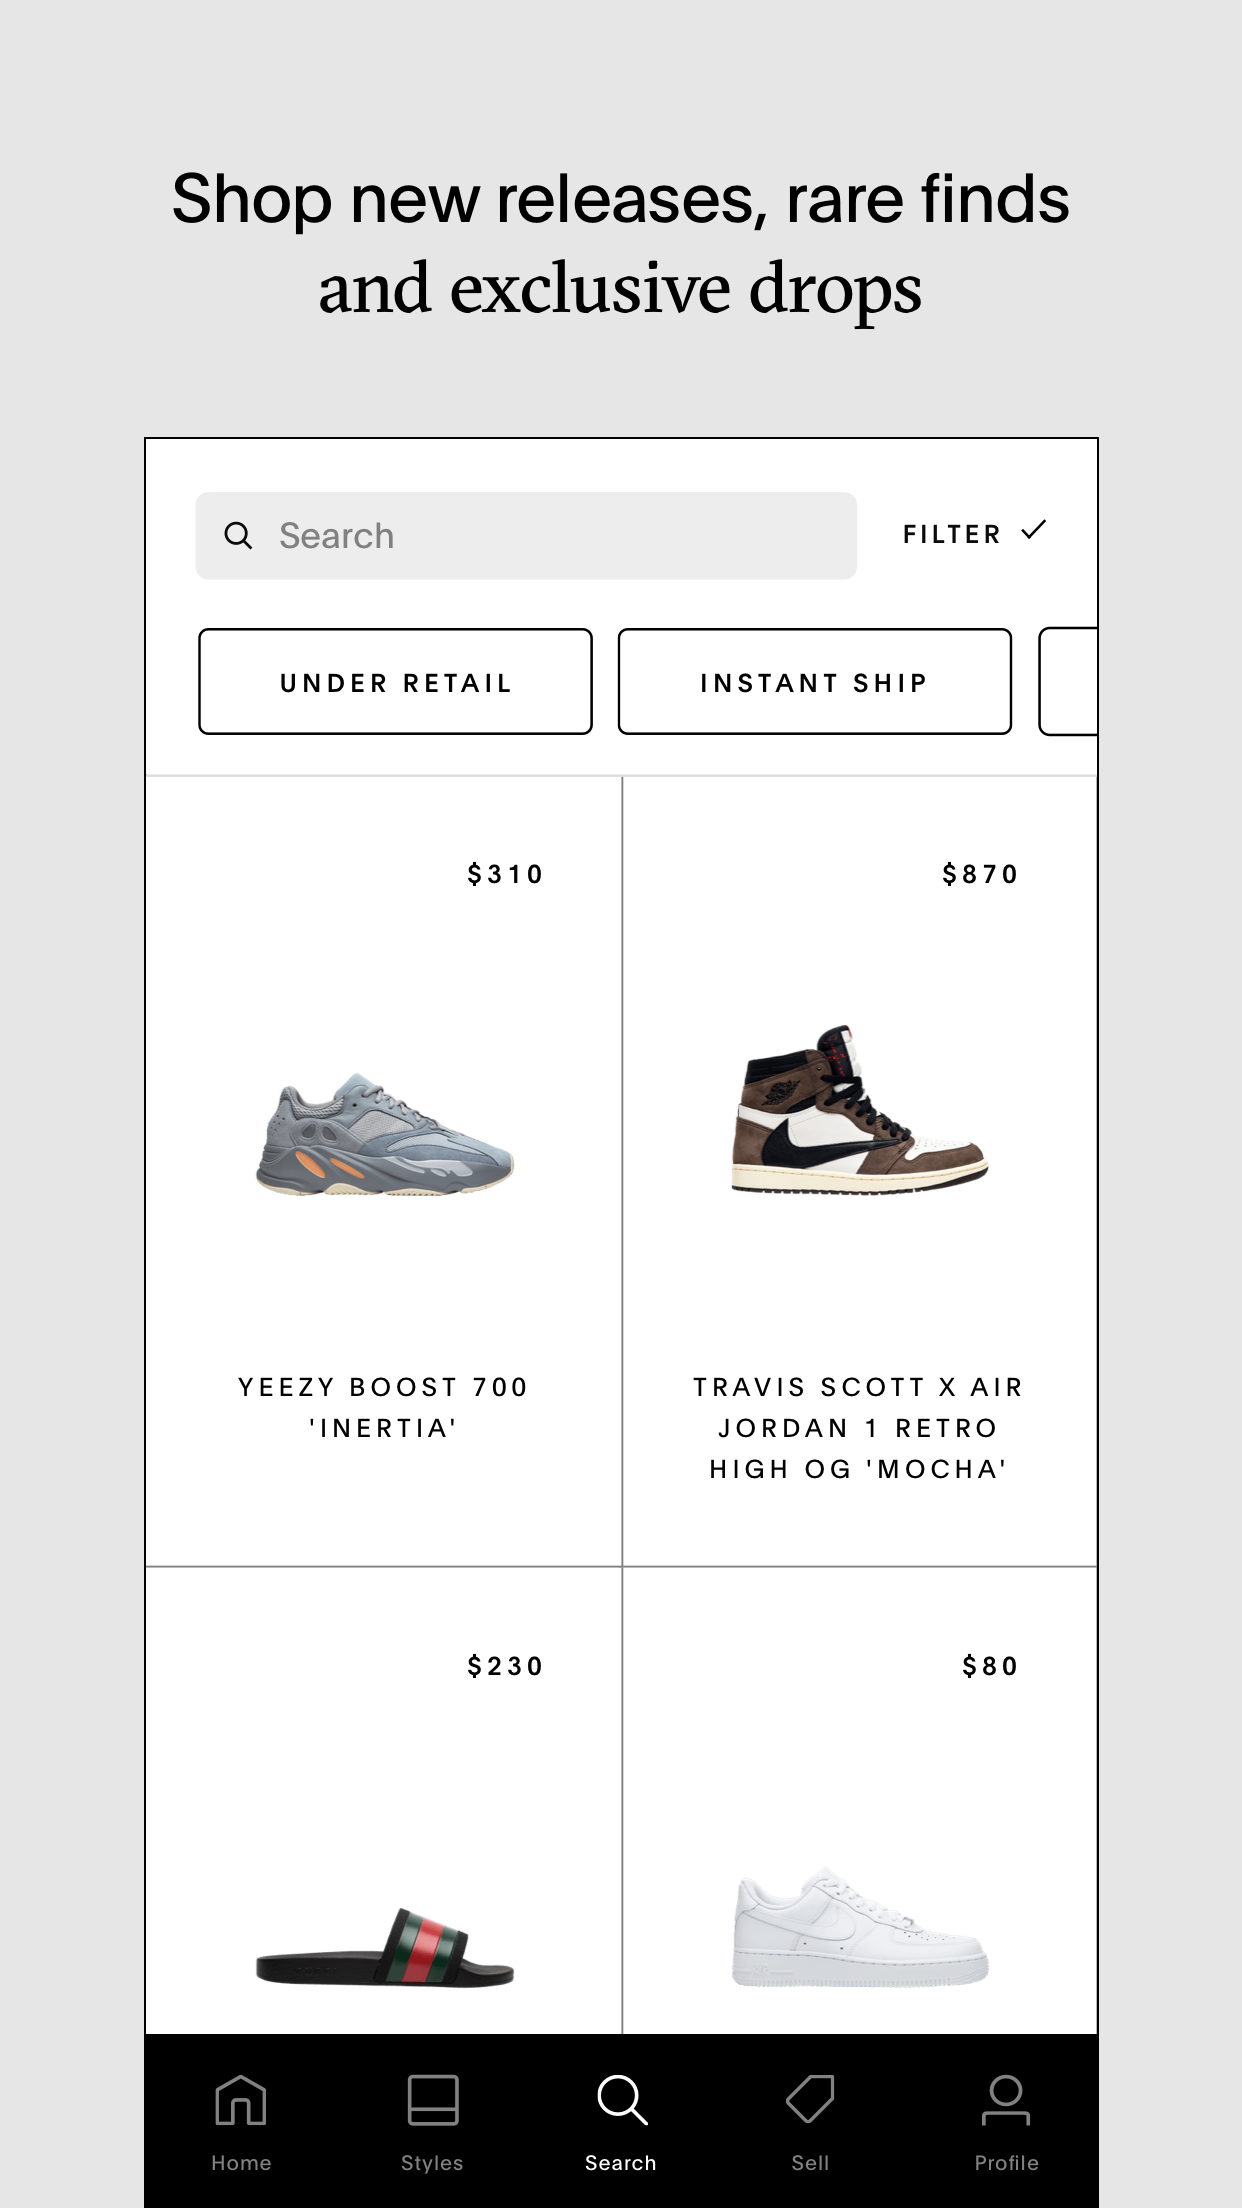This screenshot has height=2208, width=1242.
Task: Toggle the UNDER RETAIL filter chip
Action: (x=395, y=682)
